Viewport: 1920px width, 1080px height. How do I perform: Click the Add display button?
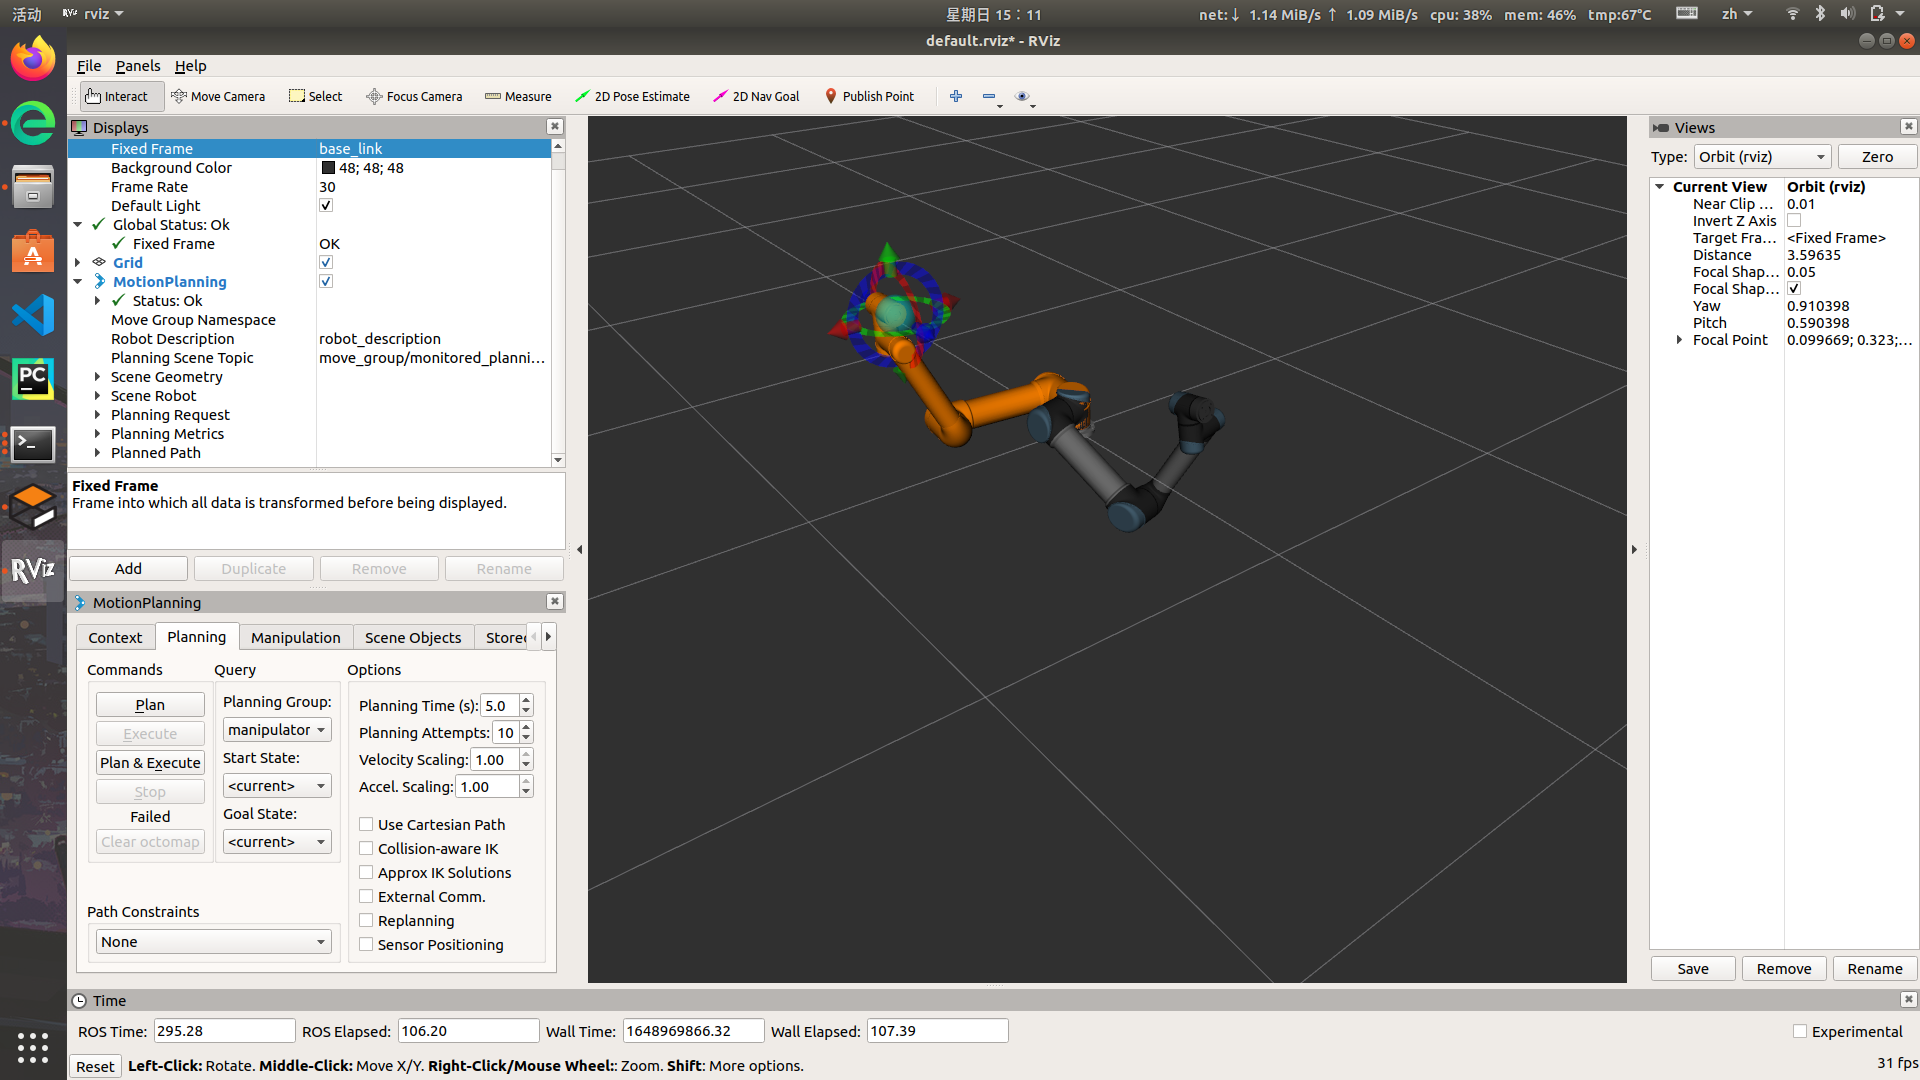point(128,569)
